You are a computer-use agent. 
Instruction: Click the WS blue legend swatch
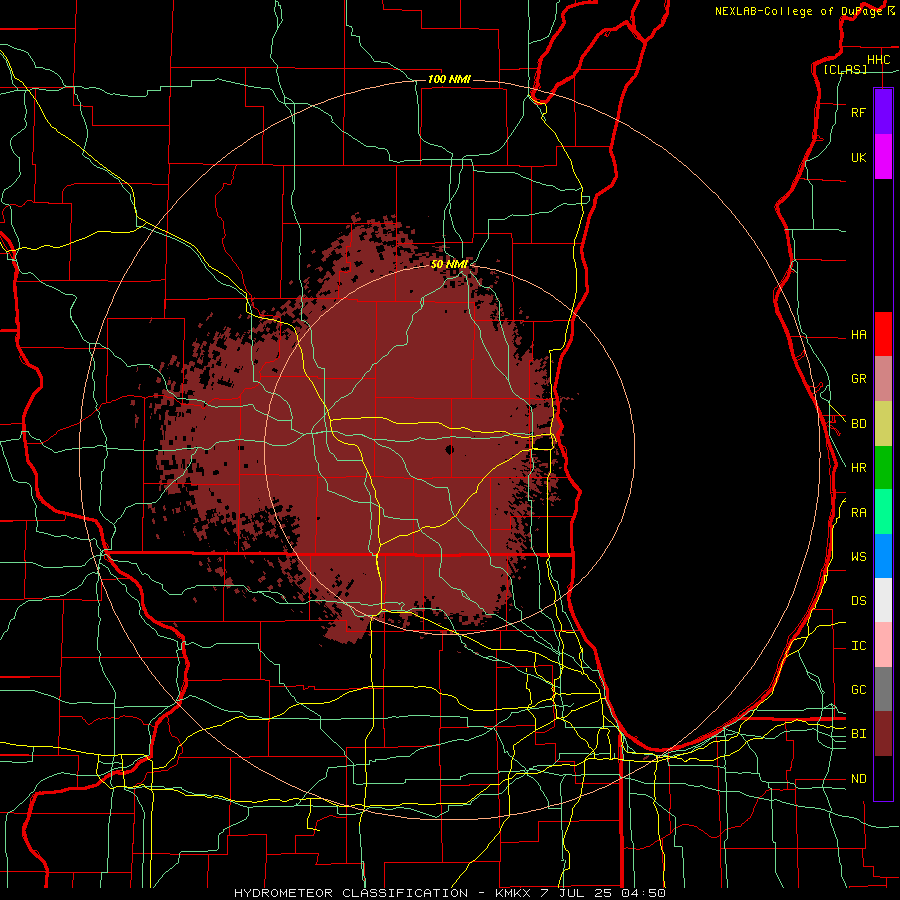(x=883, y=556)
